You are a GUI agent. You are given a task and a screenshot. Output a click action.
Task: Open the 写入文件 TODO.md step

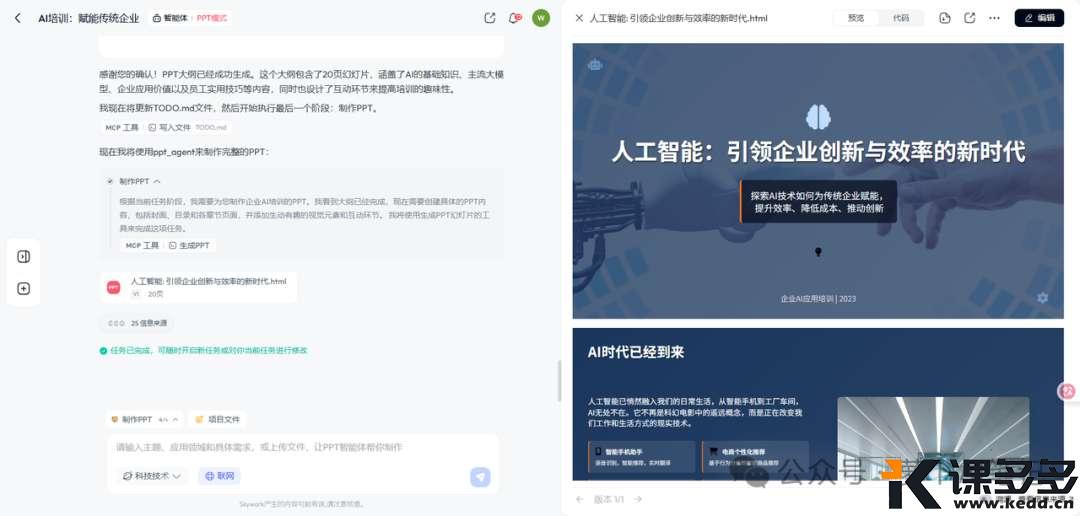click(187, 127)
